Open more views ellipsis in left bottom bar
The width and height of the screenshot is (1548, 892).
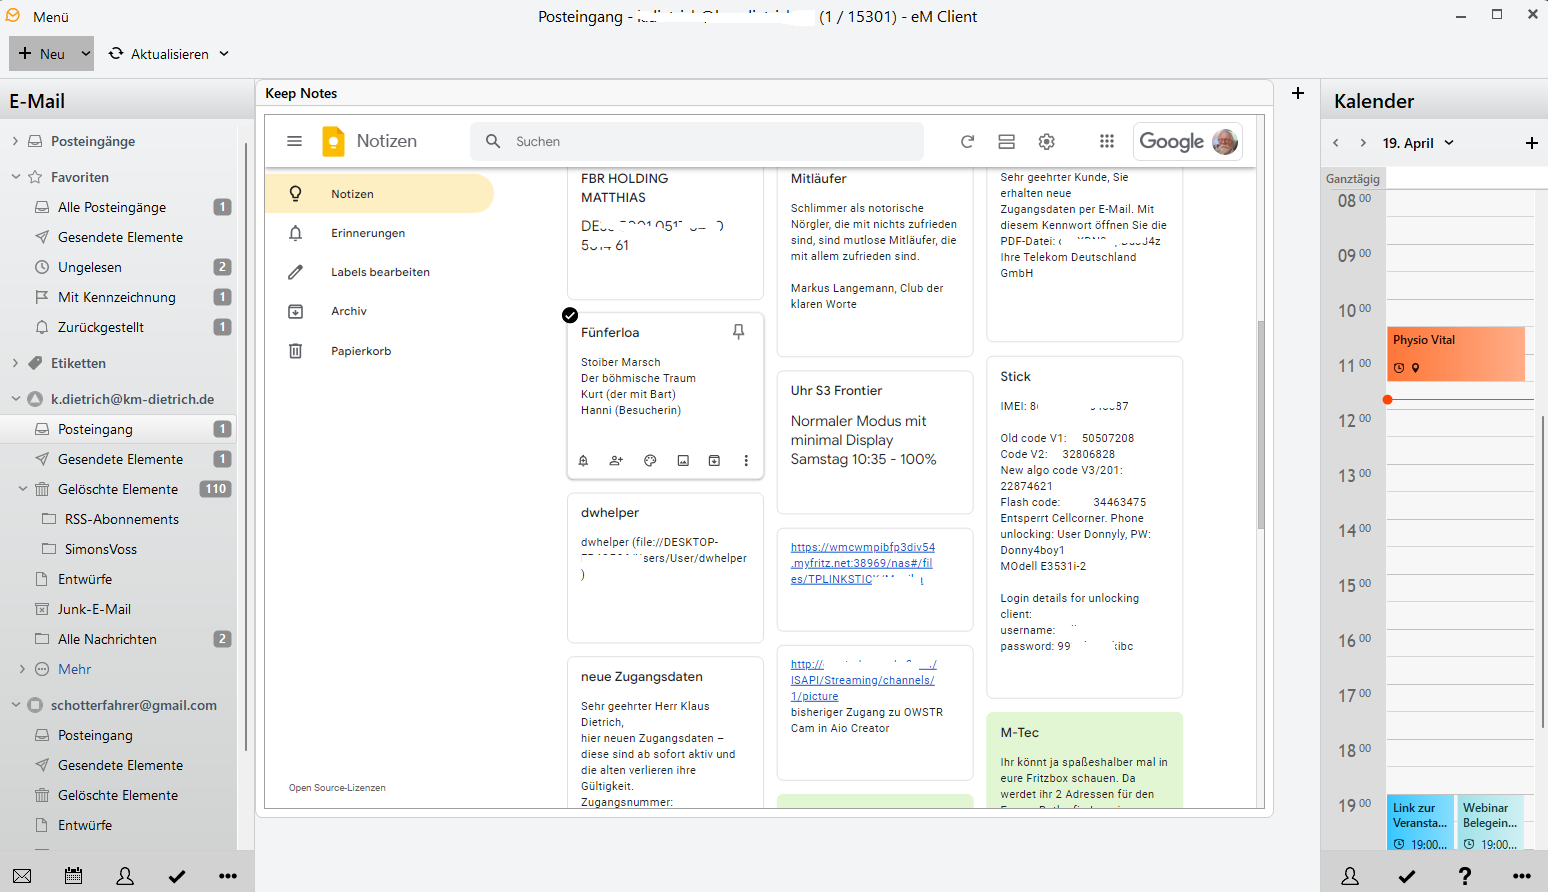click(228, 876)
